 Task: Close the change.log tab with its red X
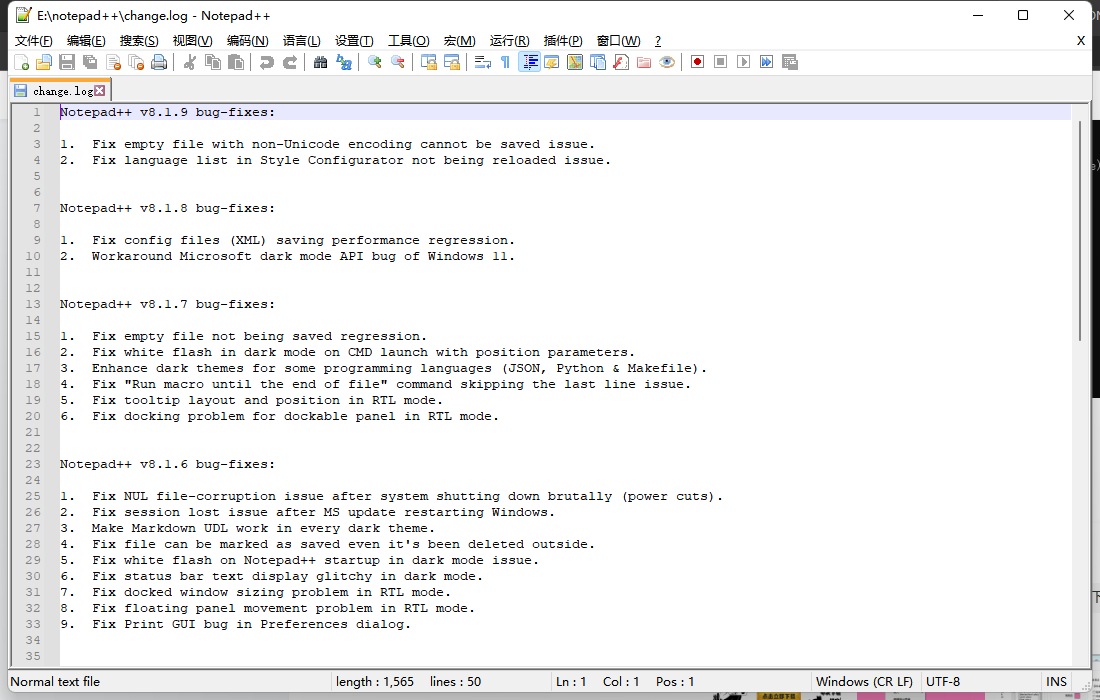pos(100,90)
